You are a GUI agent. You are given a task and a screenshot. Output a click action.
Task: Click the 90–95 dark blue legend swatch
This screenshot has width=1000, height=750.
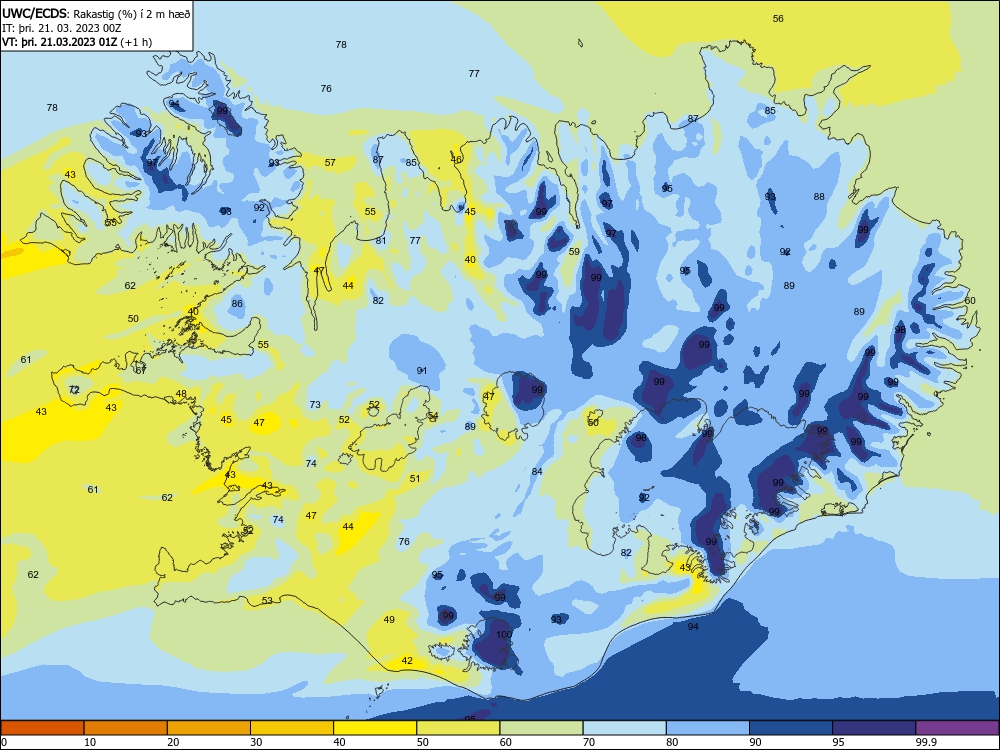[791, 728]
